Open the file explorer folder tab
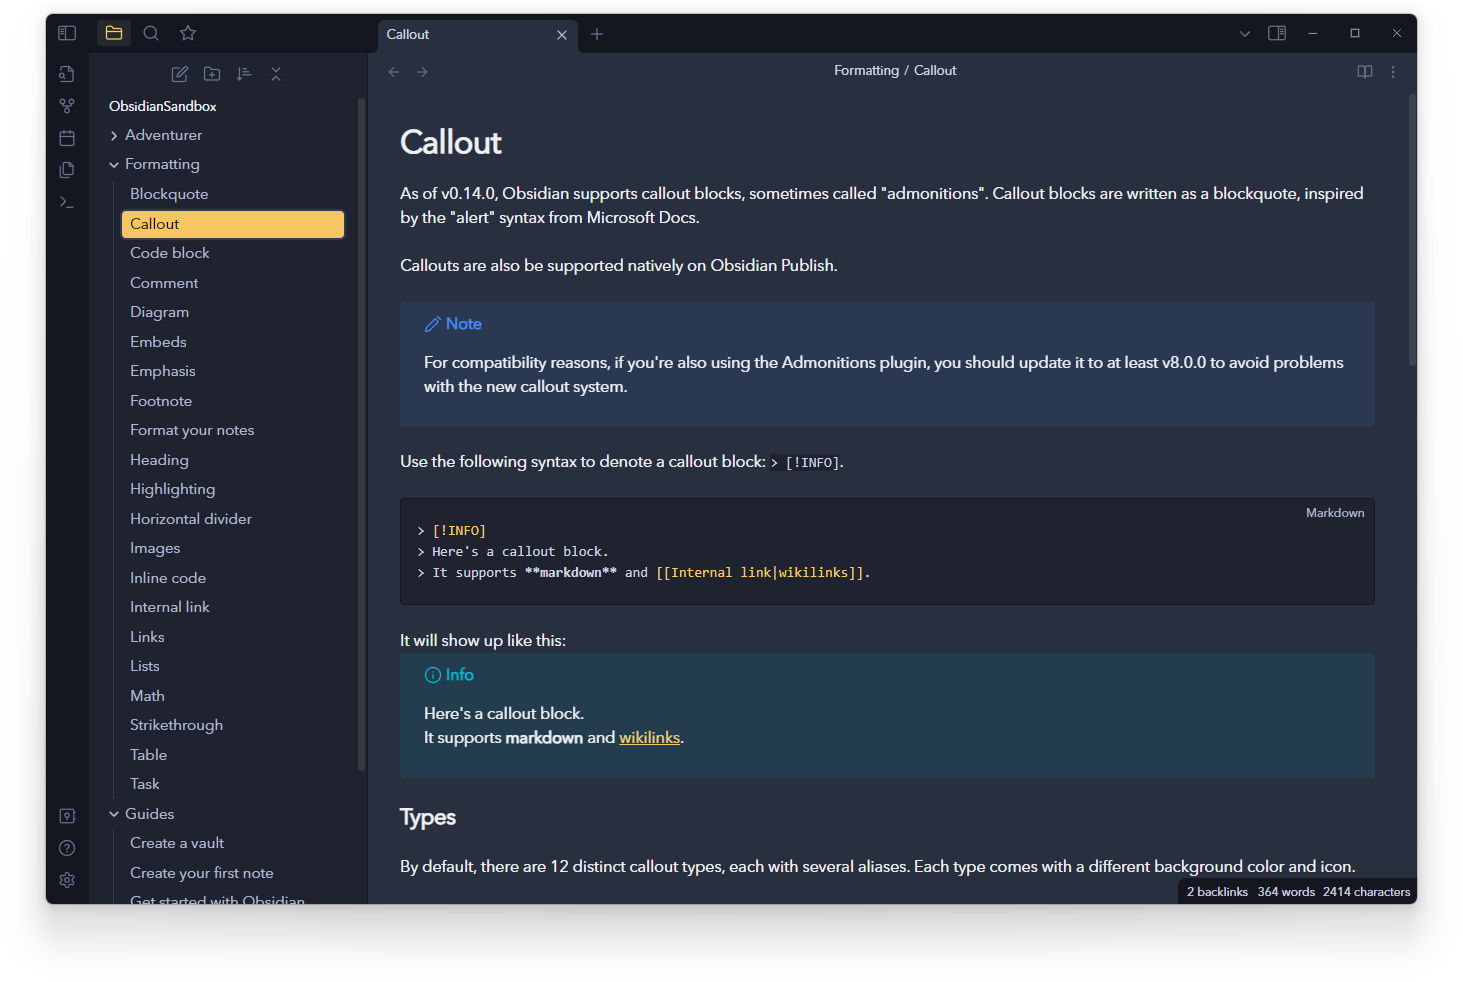This screenshot has height=982, width=1463. point(114,33)
